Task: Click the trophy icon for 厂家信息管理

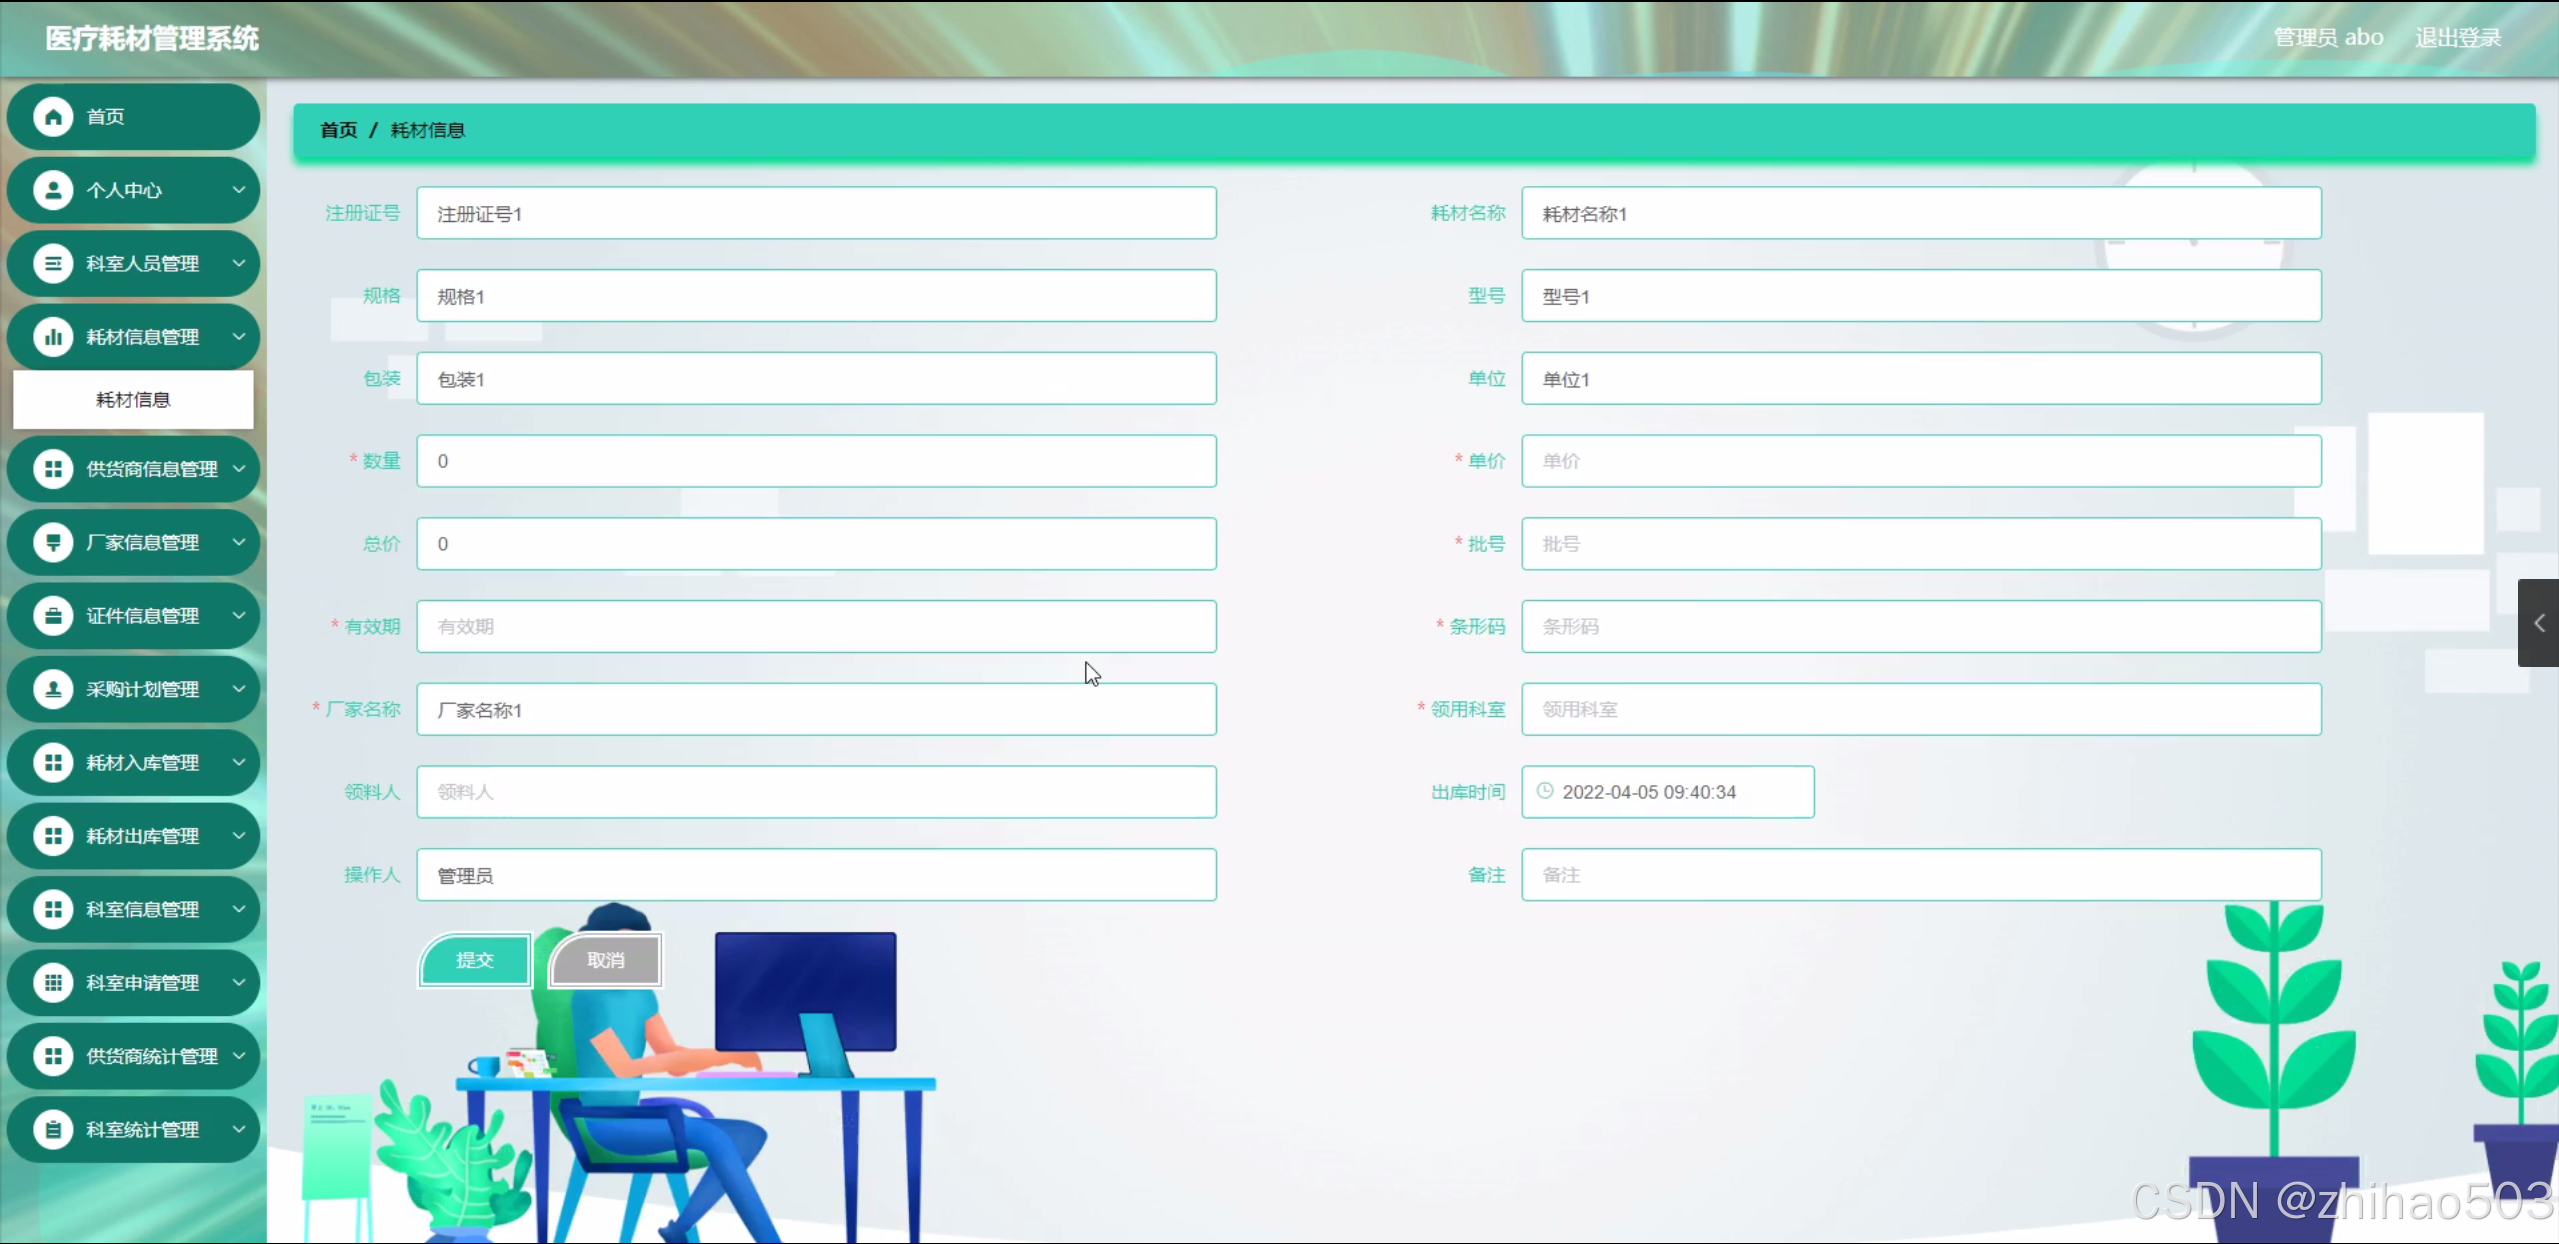Action: [53, 542]
